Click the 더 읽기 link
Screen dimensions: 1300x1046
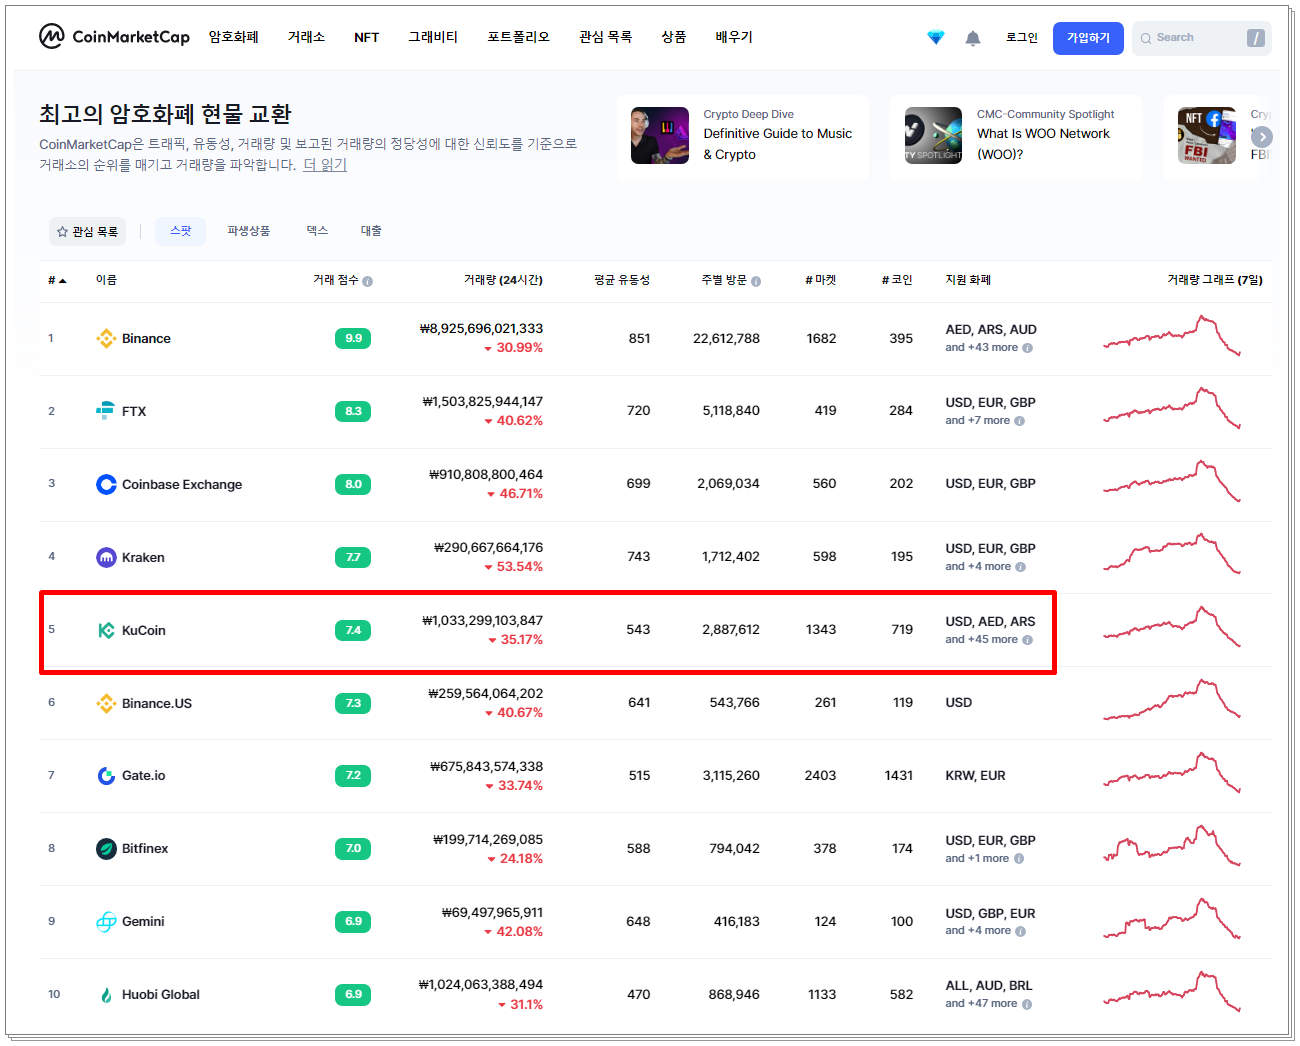tap(325, 165)
